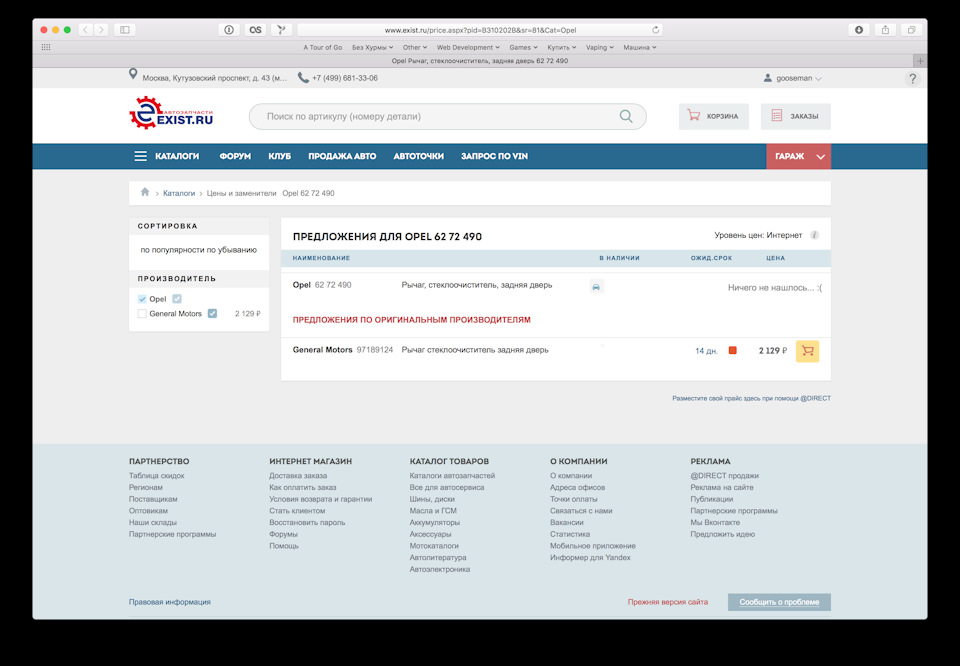Open the Форум section
Image resolution: width=960 pixels, height=666 pixels.
coord(235,156)
